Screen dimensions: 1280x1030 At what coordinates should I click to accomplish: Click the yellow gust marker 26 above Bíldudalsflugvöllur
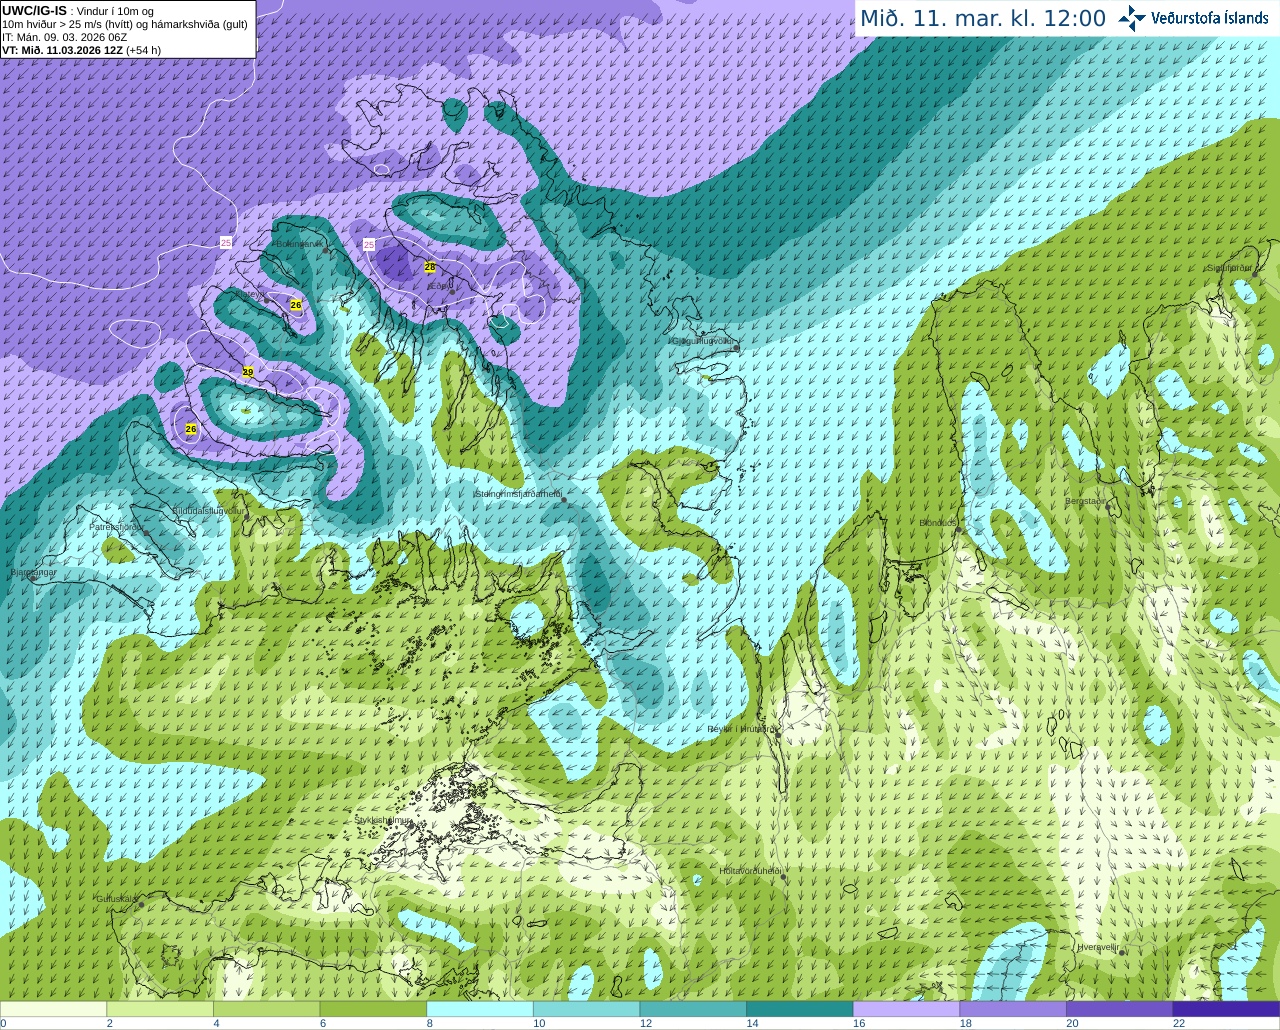(x=191, y=429)
